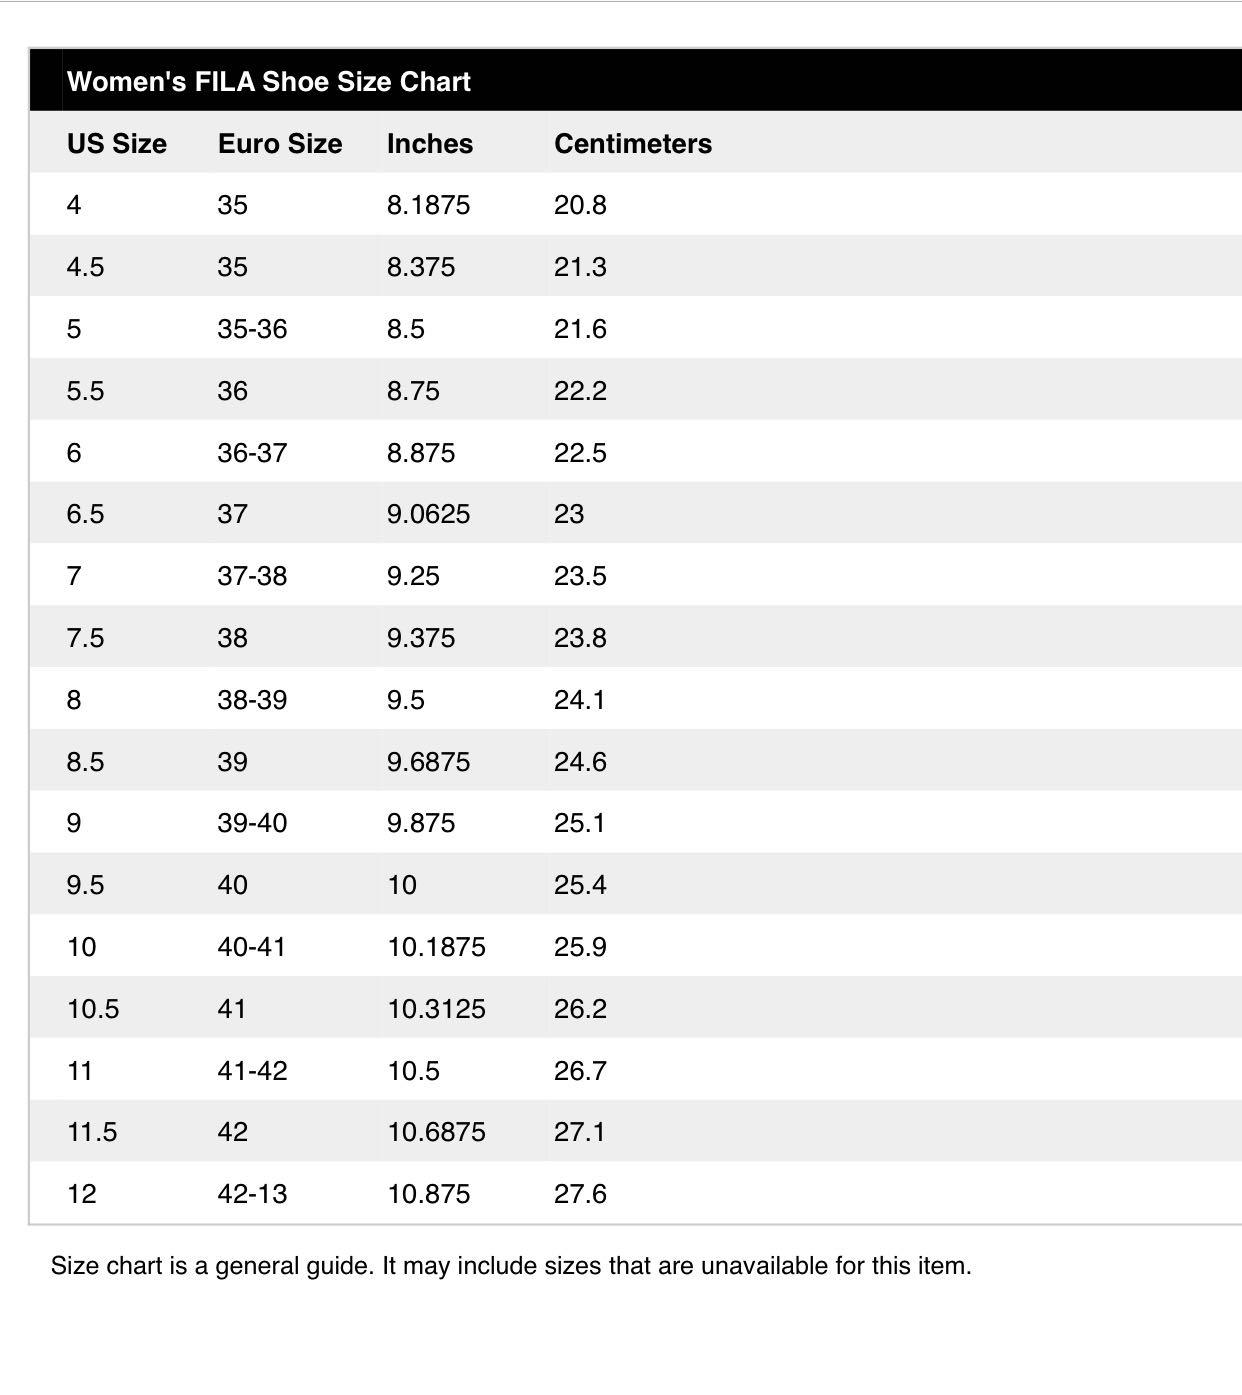
Task: Select US size 7.5 cell
Action: tap(85, 638)
